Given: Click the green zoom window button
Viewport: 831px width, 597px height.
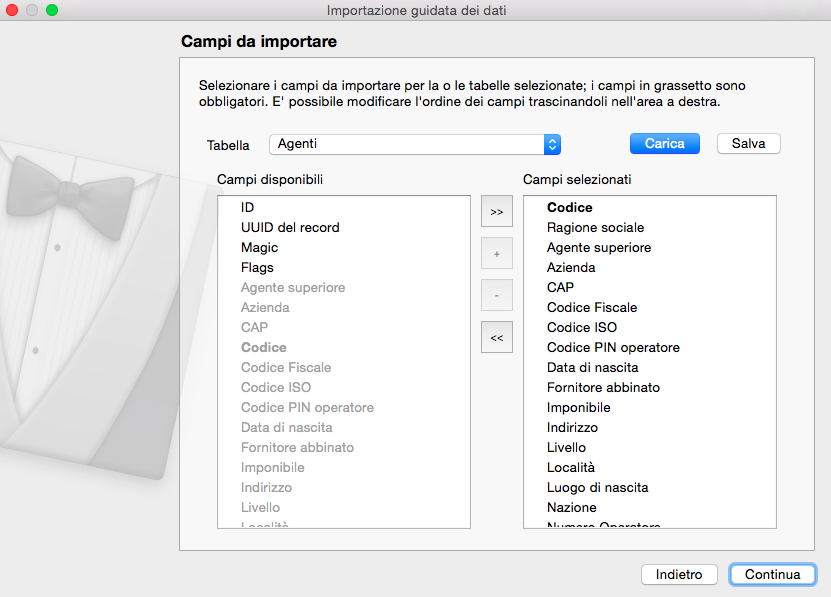Looking at the screenshot, I should 52,10.
